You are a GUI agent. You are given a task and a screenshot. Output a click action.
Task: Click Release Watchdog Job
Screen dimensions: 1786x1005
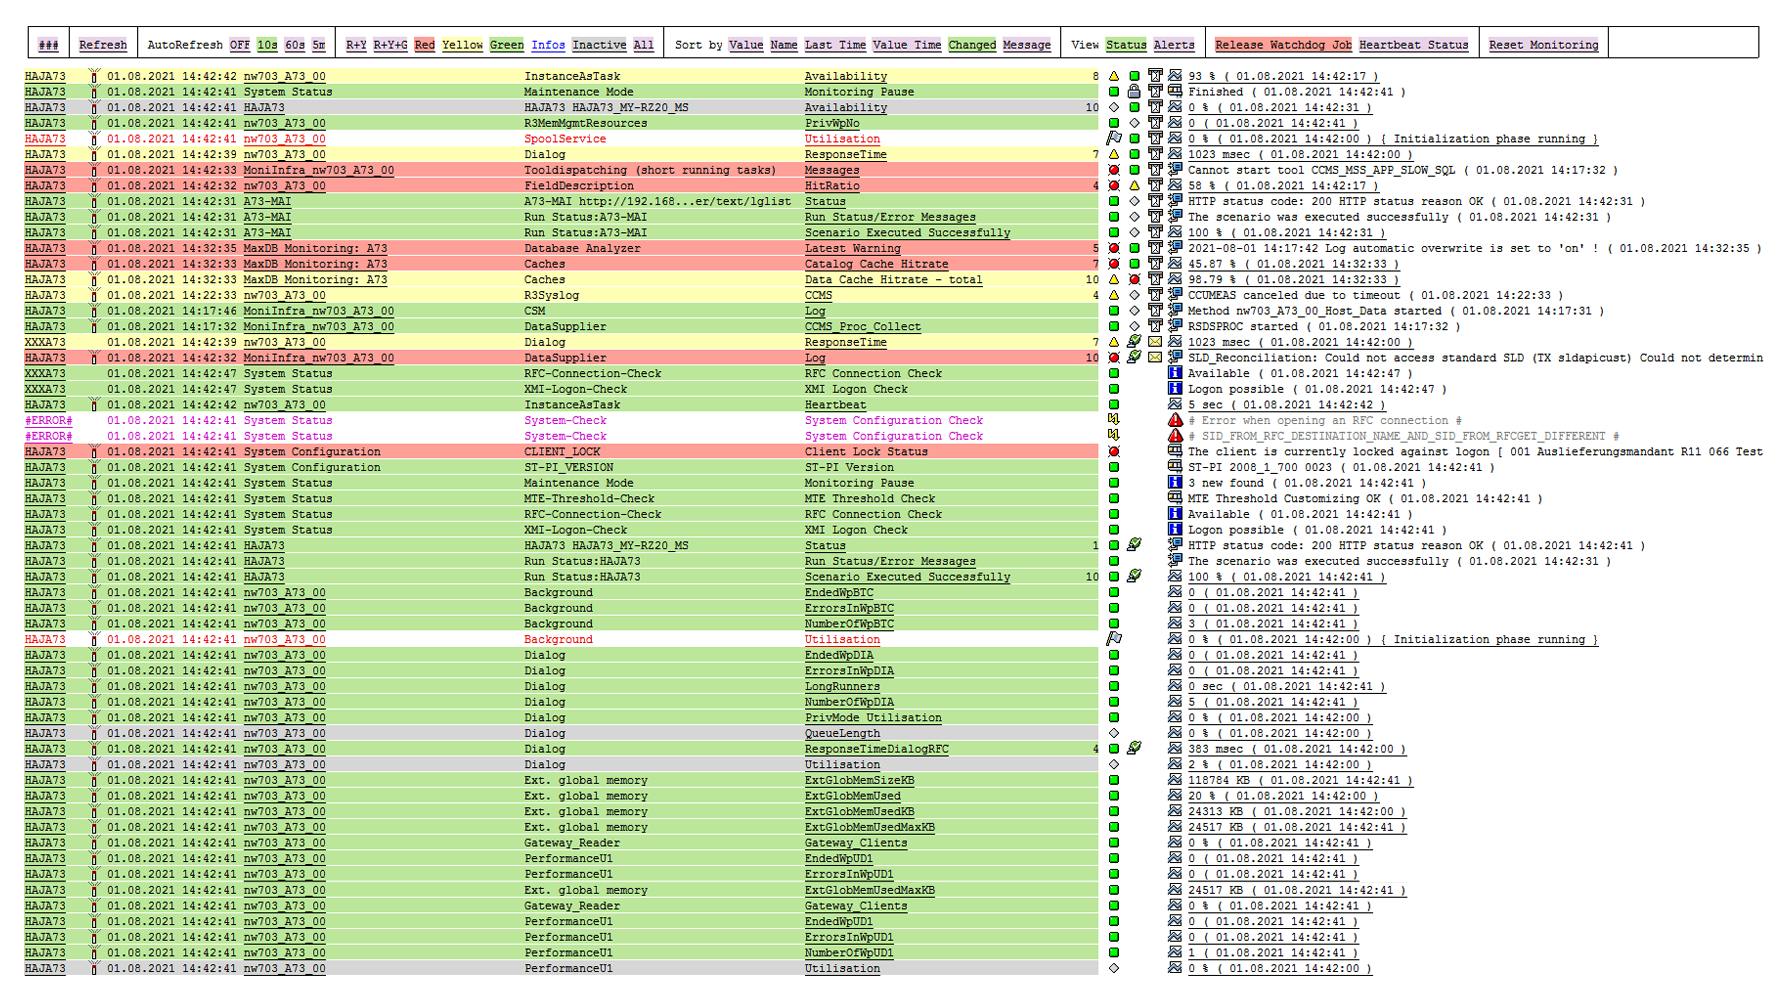pos(1283,45)
